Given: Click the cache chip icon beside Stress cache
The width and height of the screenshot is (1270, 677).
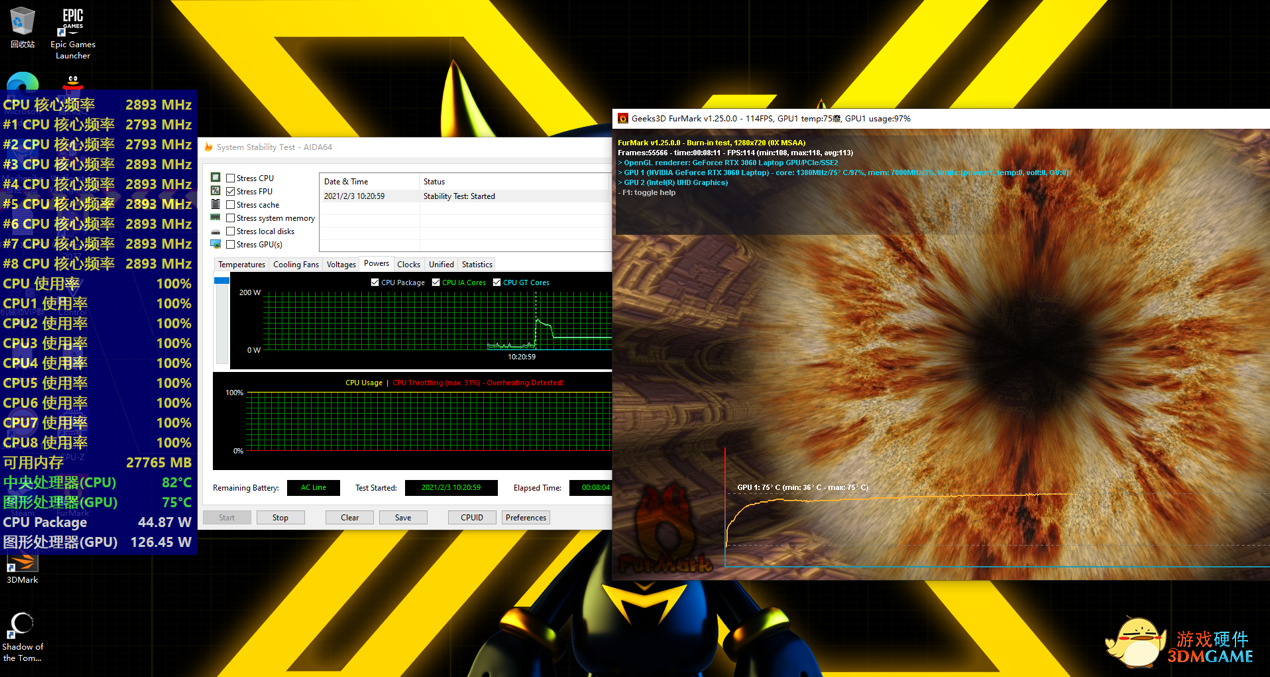Looking at the screenshot, I should coord(215,204).
